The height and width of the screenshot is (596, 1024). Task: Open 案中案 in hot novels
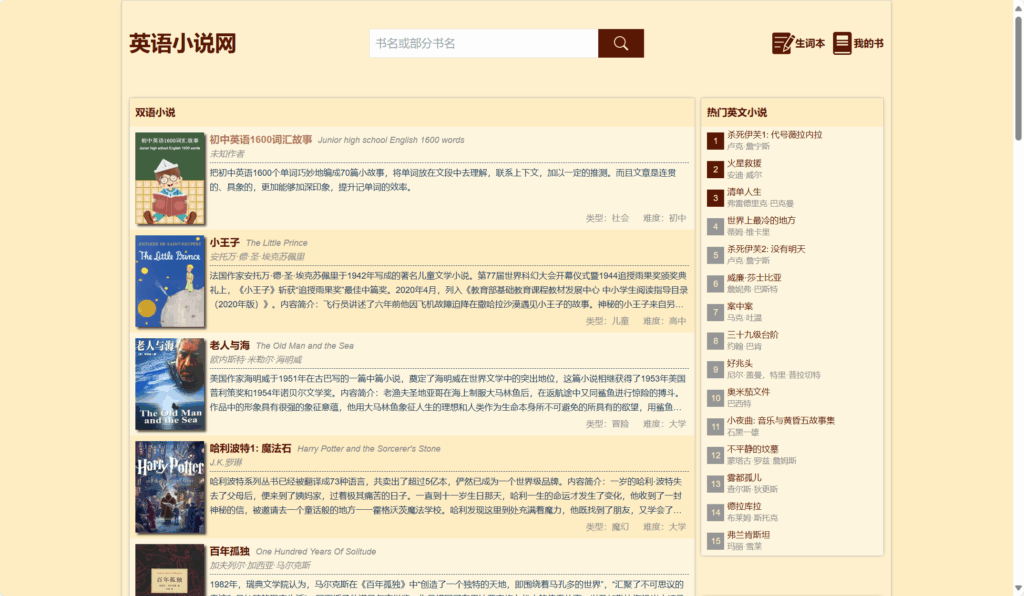739,306
